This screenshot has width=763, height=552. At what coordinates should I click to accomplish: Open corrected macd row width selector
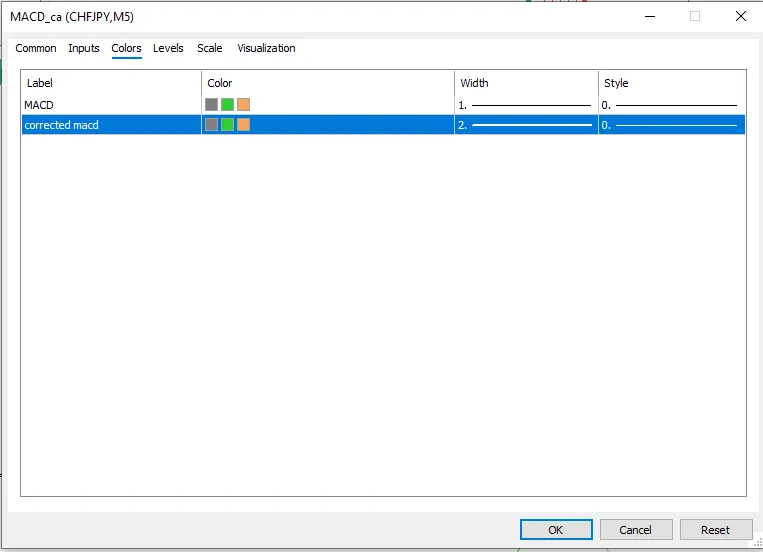pyautogui.click(x=526, y=125)
